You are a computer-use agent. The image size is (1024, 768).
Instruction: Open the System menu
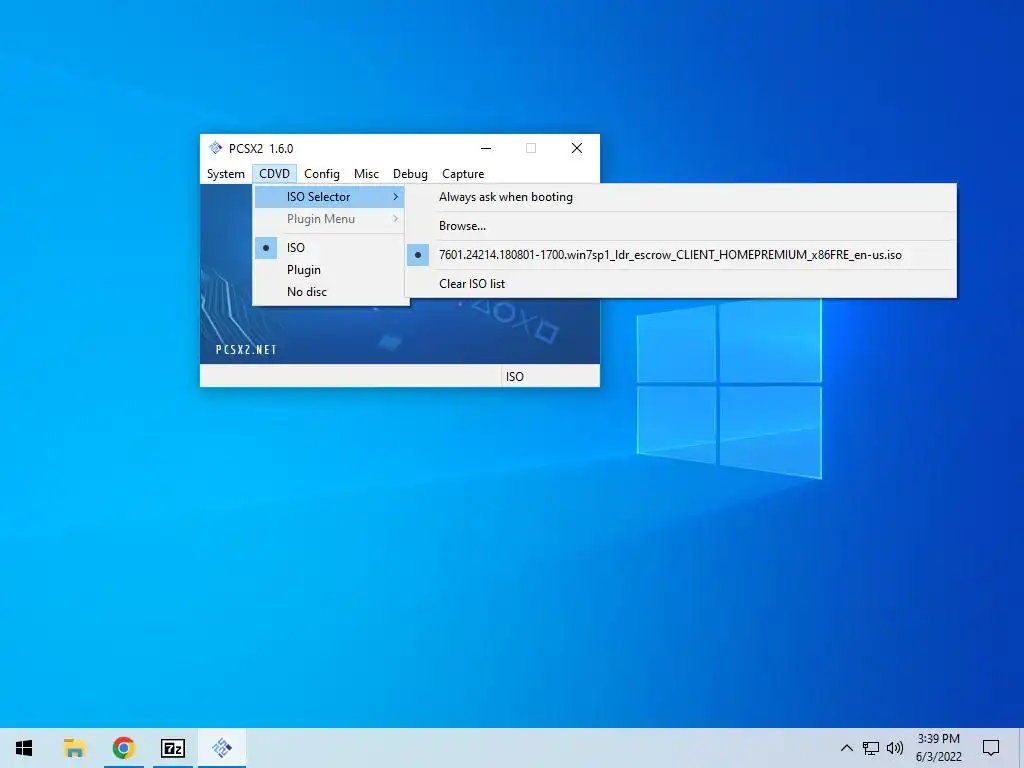[225, 174]
